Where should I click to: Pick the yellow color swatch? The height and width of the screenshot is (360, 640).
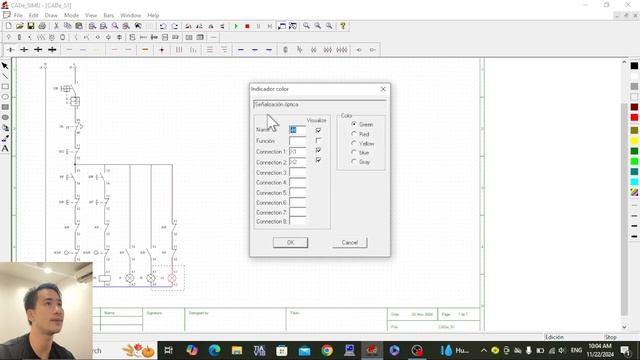[634, 141]
